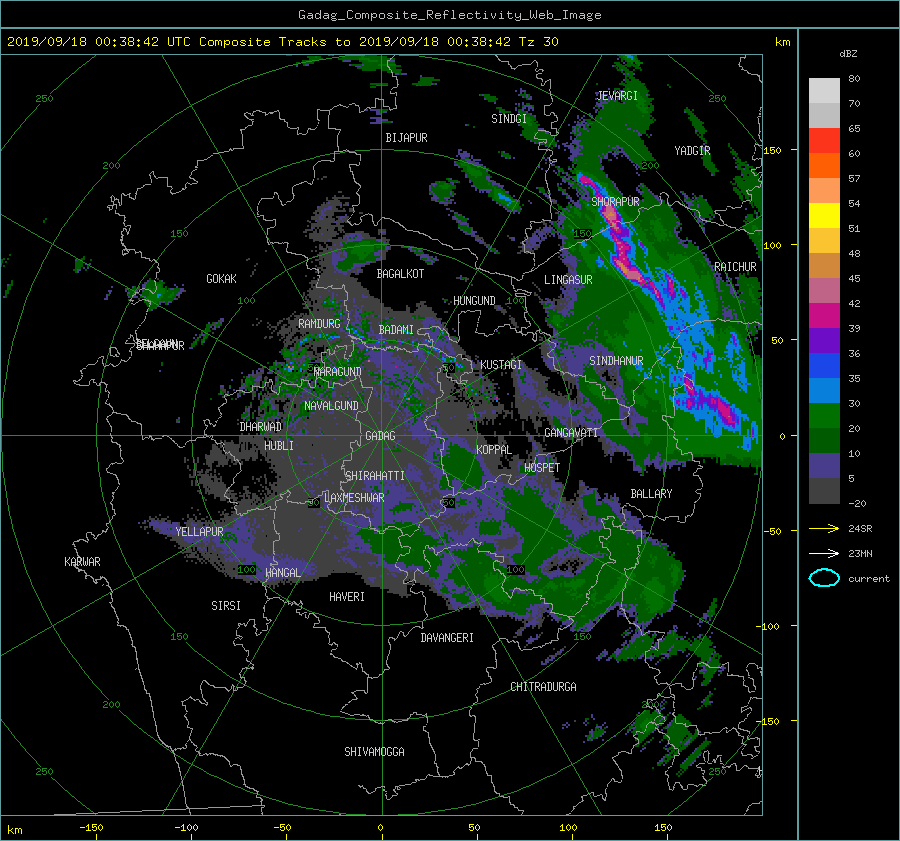Click the SIRSI city label

click(x=226, y=606)
